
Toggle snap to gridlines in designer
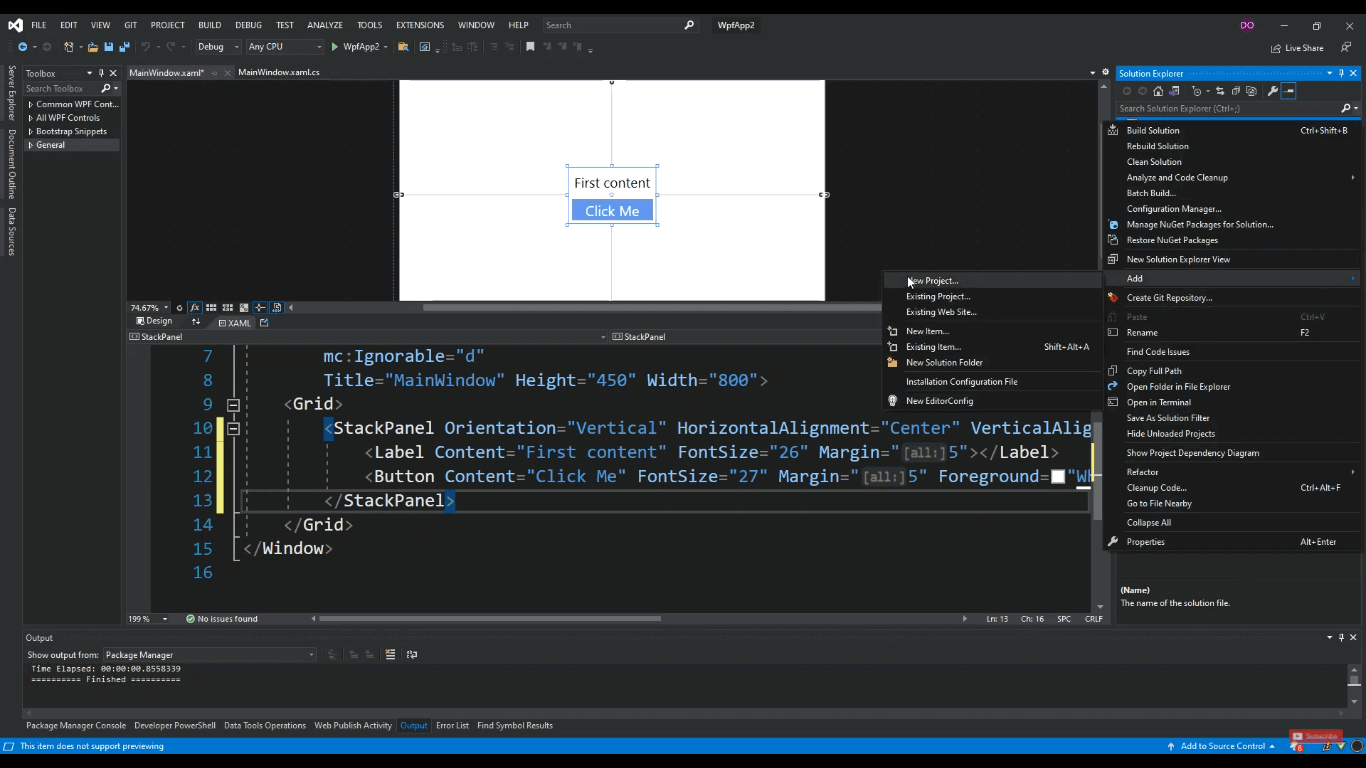(228, 307)
